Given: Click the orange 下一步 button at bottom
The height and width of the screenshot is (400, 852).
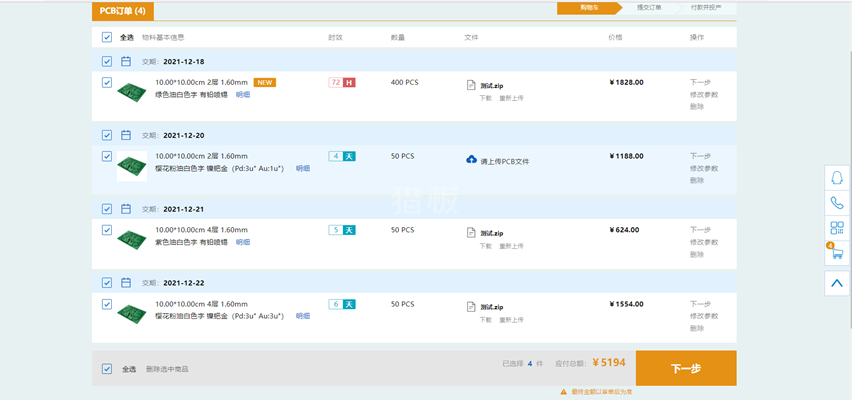Looking at the screenshot, I should pos(685,368).
